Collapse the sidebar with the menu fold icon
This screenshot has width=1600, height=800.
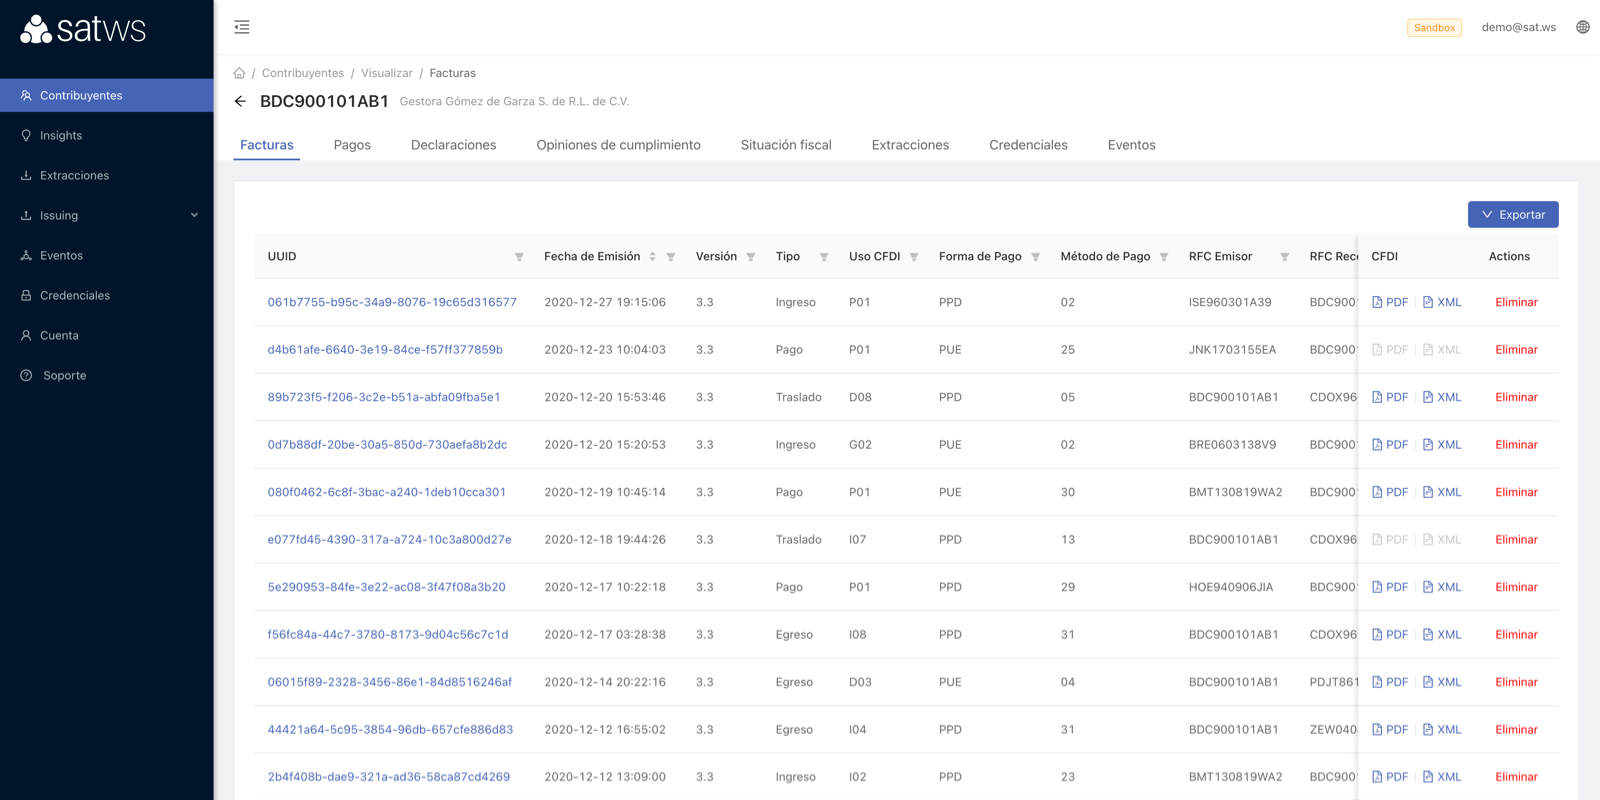click(x=242, y=27)
